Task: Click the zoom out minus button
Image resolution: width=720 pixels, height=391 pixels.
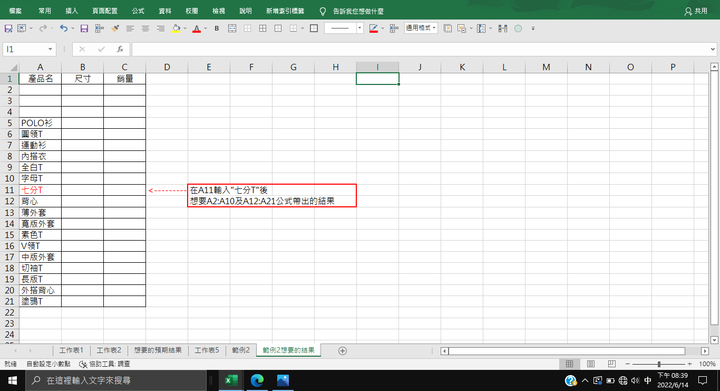Action: [x=628, y=364]
